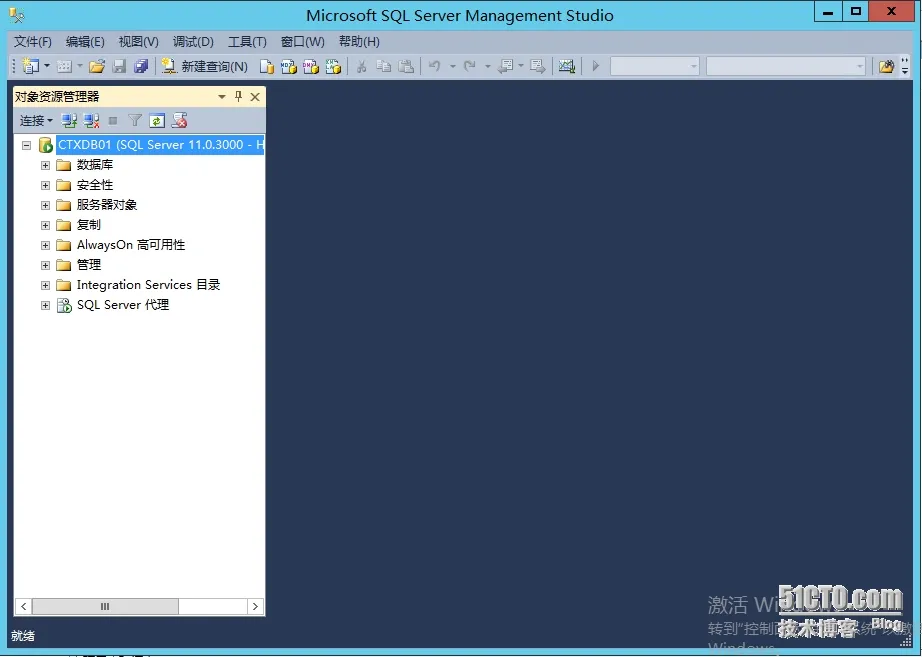Close the 对象资源管理器 panel
922x657 pixels.
[x=255, y=97]
